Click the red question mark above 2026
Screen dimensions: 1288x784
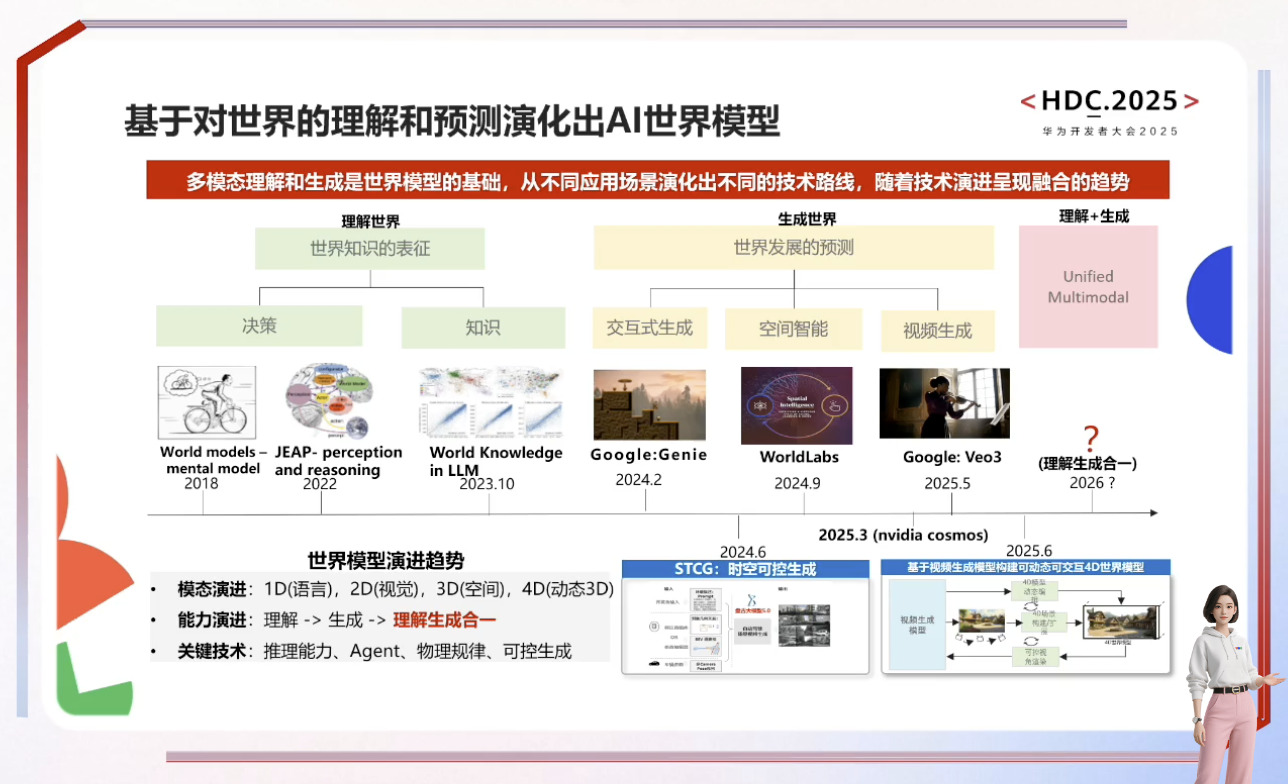click(x=1091, y=438)
